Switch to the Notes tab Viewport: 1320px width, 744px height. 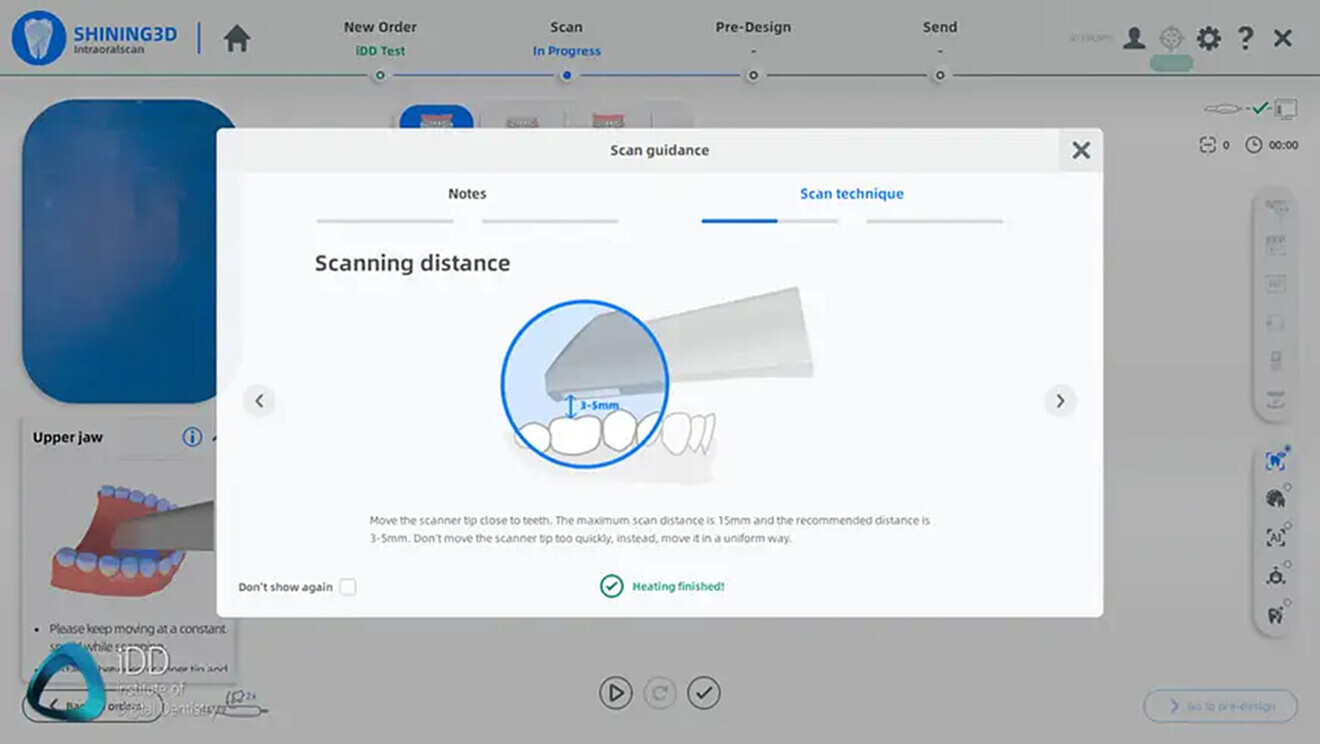coord(467,193)
